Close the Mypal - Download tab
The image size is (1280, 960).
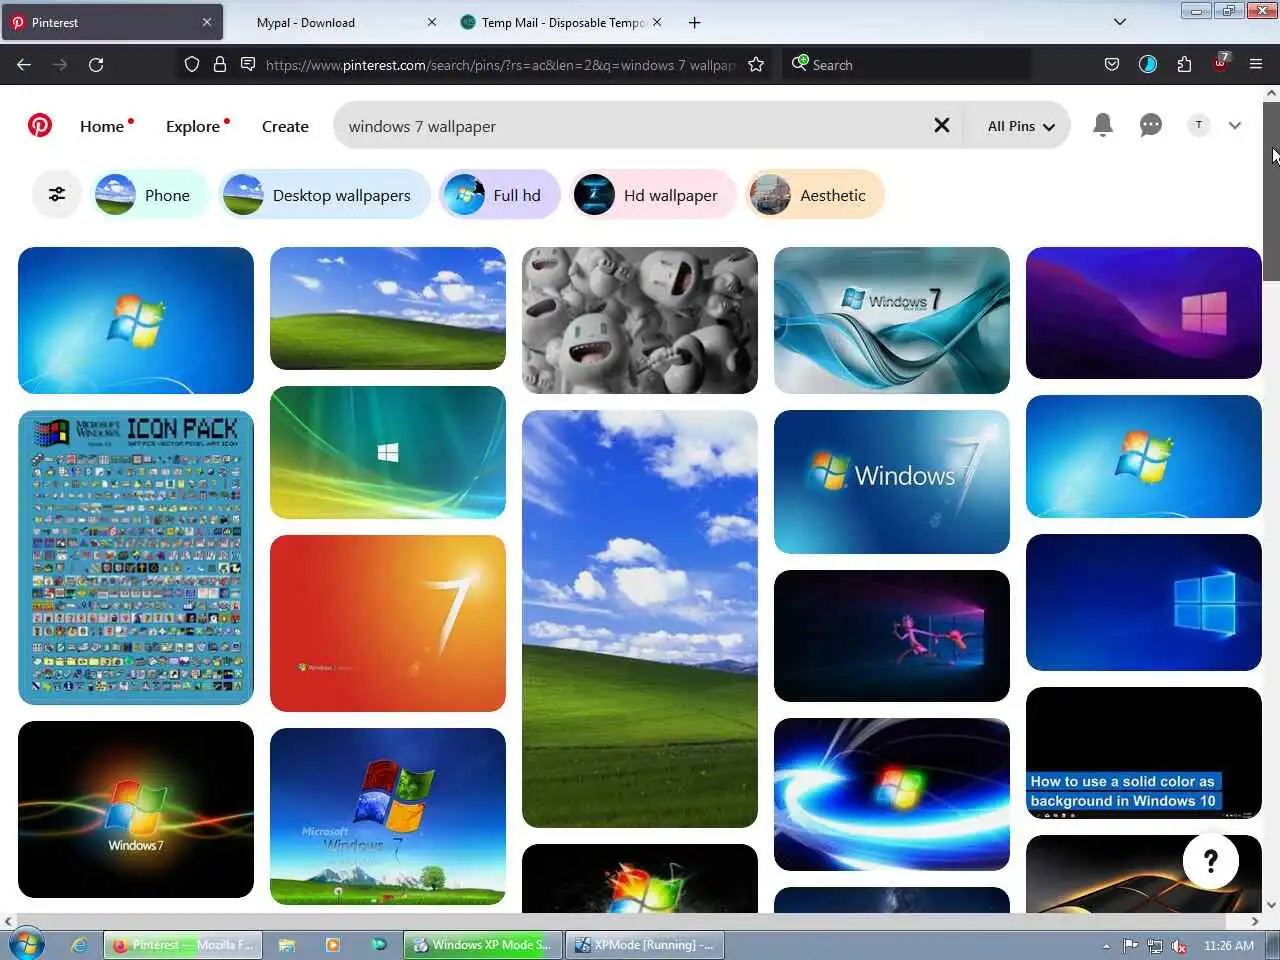(x=432, y=22)
